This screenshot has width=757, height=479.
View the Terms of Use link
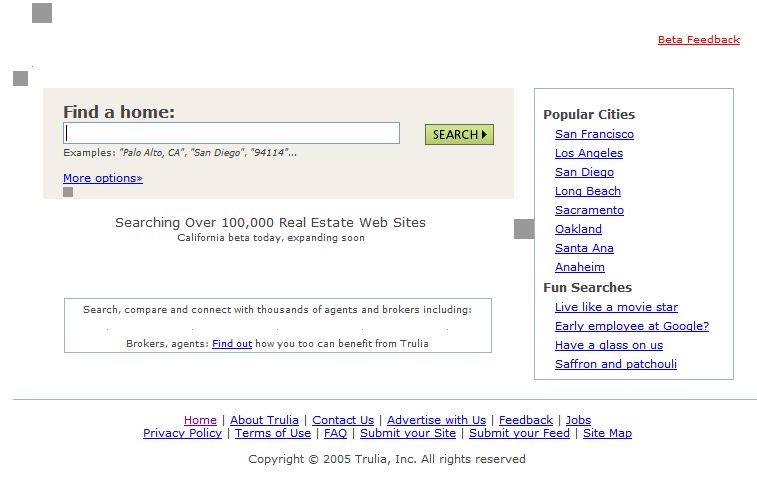click(x=273, y=433)
